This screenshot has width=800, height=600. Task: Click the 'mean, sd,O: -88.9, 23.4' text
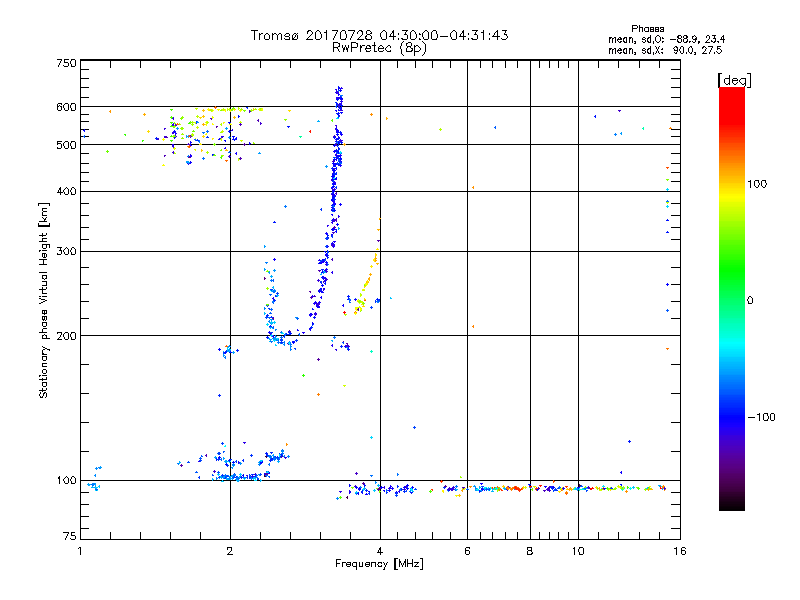tap(666, 39)
